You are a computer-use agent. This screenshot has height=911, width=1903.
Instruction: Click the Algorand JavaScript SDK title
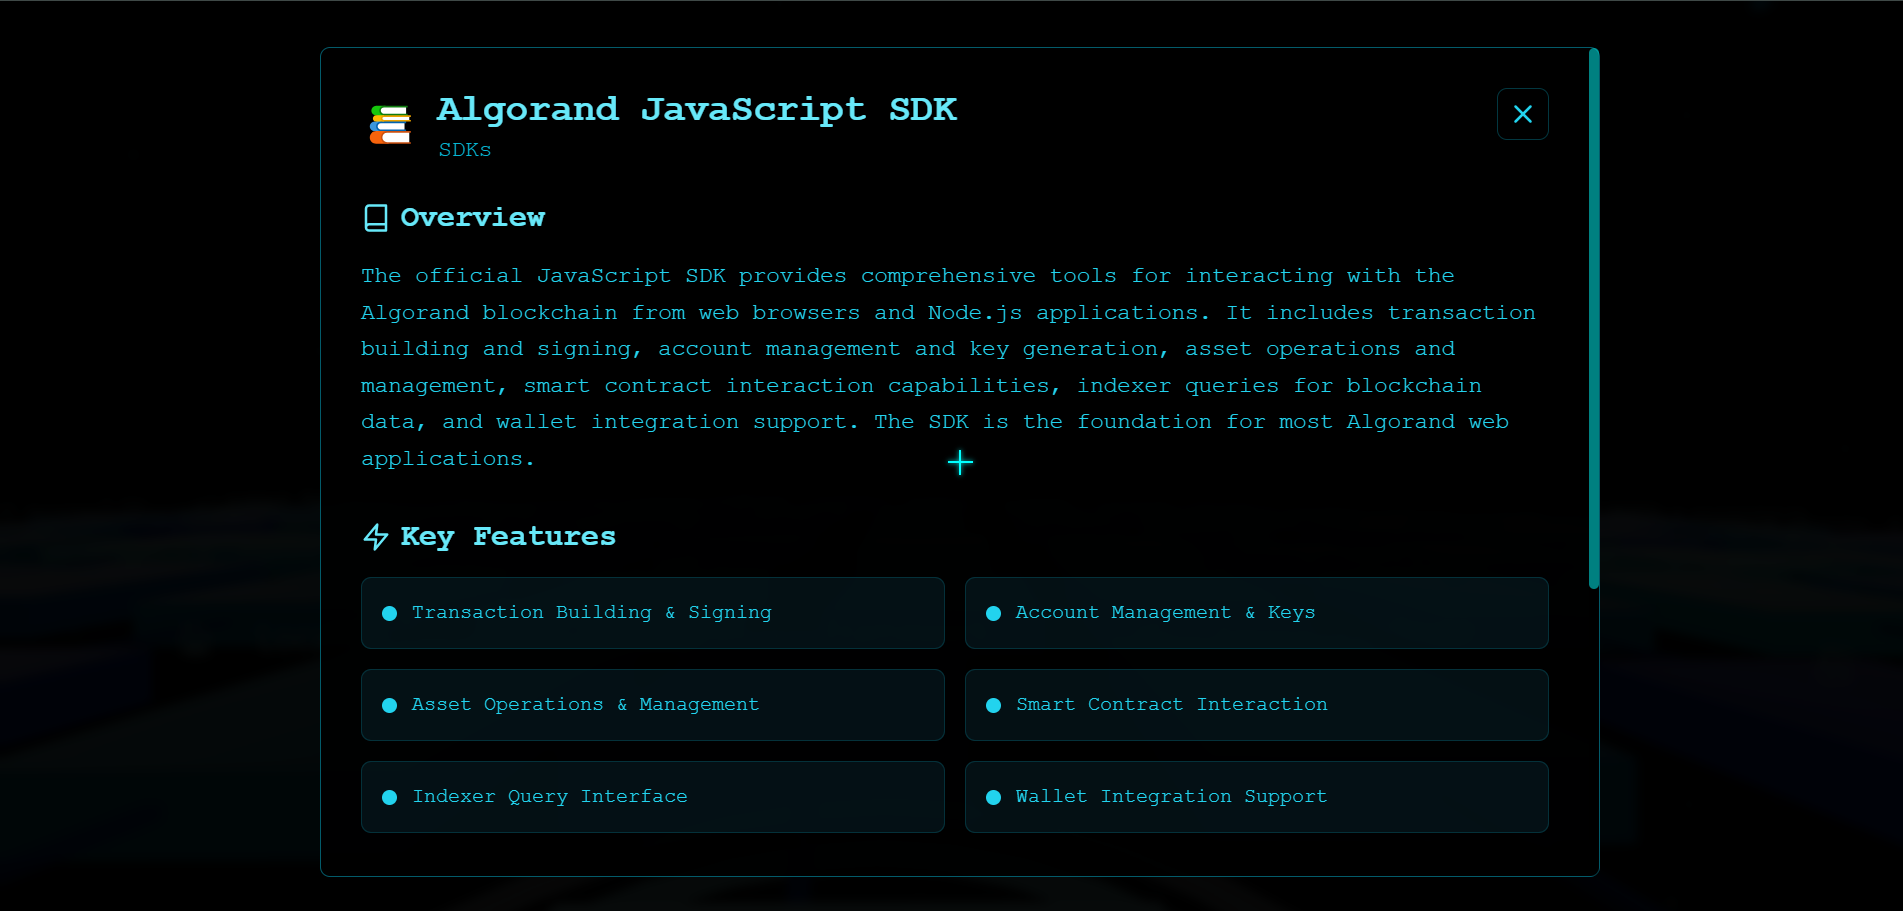pyautogui.click(x=697, y=110)
